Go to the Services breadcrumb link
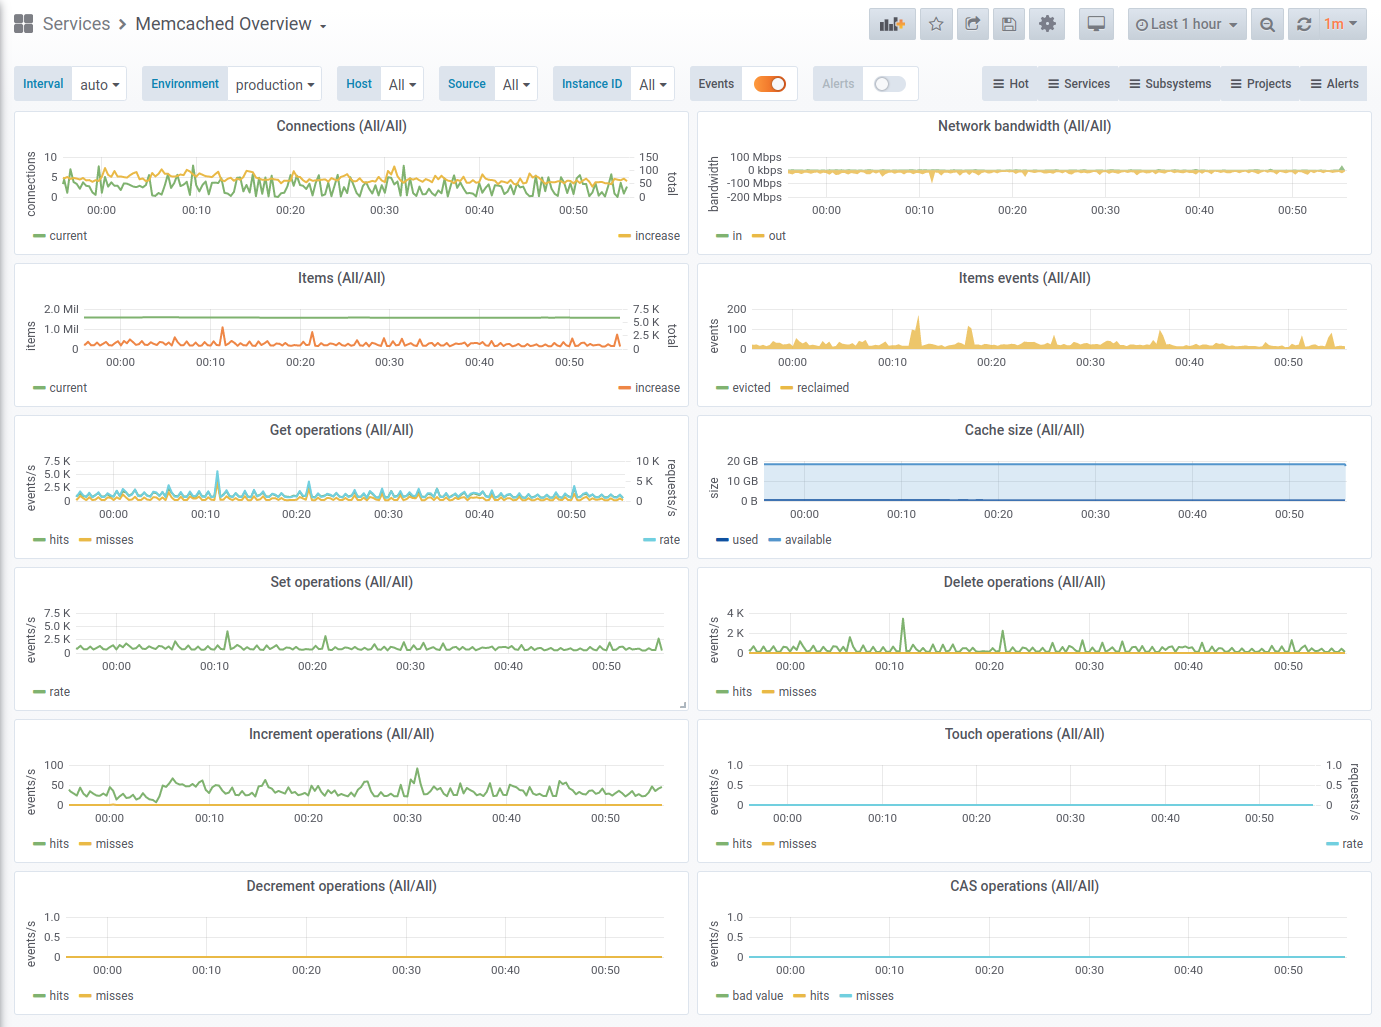 click(x=76, y=24)
